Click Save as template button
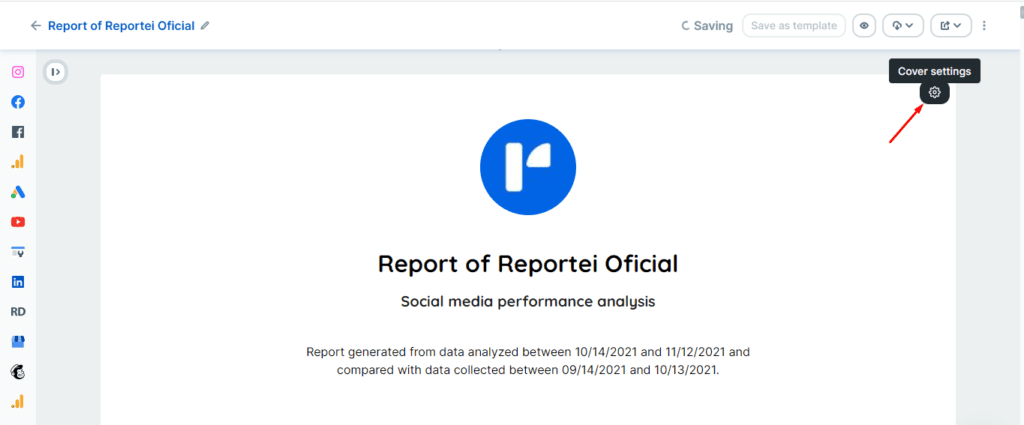This screenshot has height=425, width=1024. 793,26
